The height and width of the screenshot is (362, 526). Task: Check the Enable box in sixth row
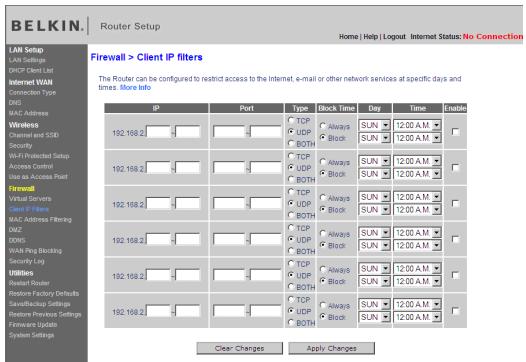(455, 311)
